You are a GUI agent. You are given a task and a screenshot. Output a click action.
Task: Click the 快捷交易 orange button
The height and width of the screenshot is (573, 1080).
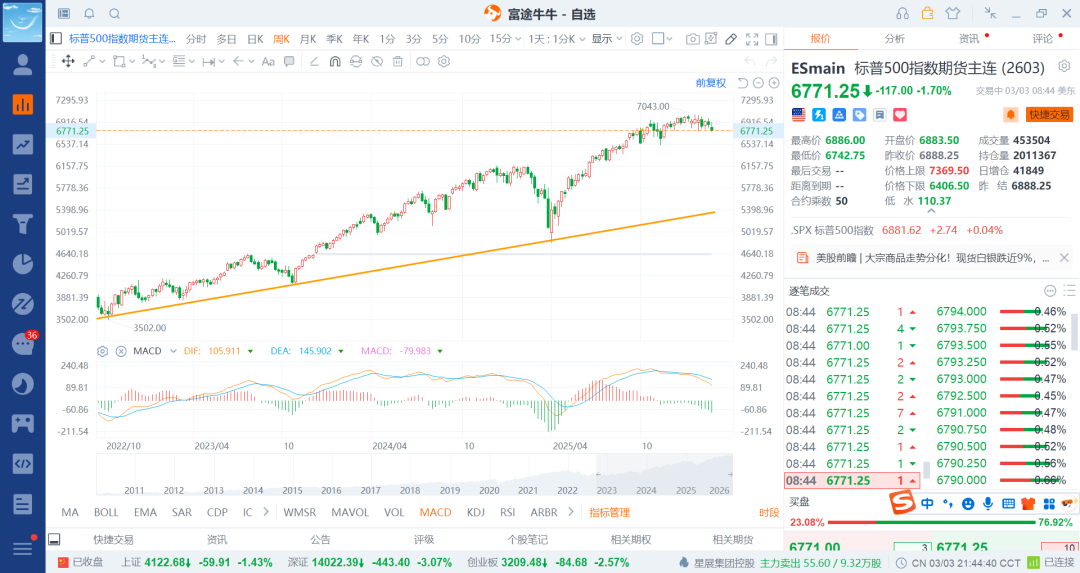coord(1050,114)
